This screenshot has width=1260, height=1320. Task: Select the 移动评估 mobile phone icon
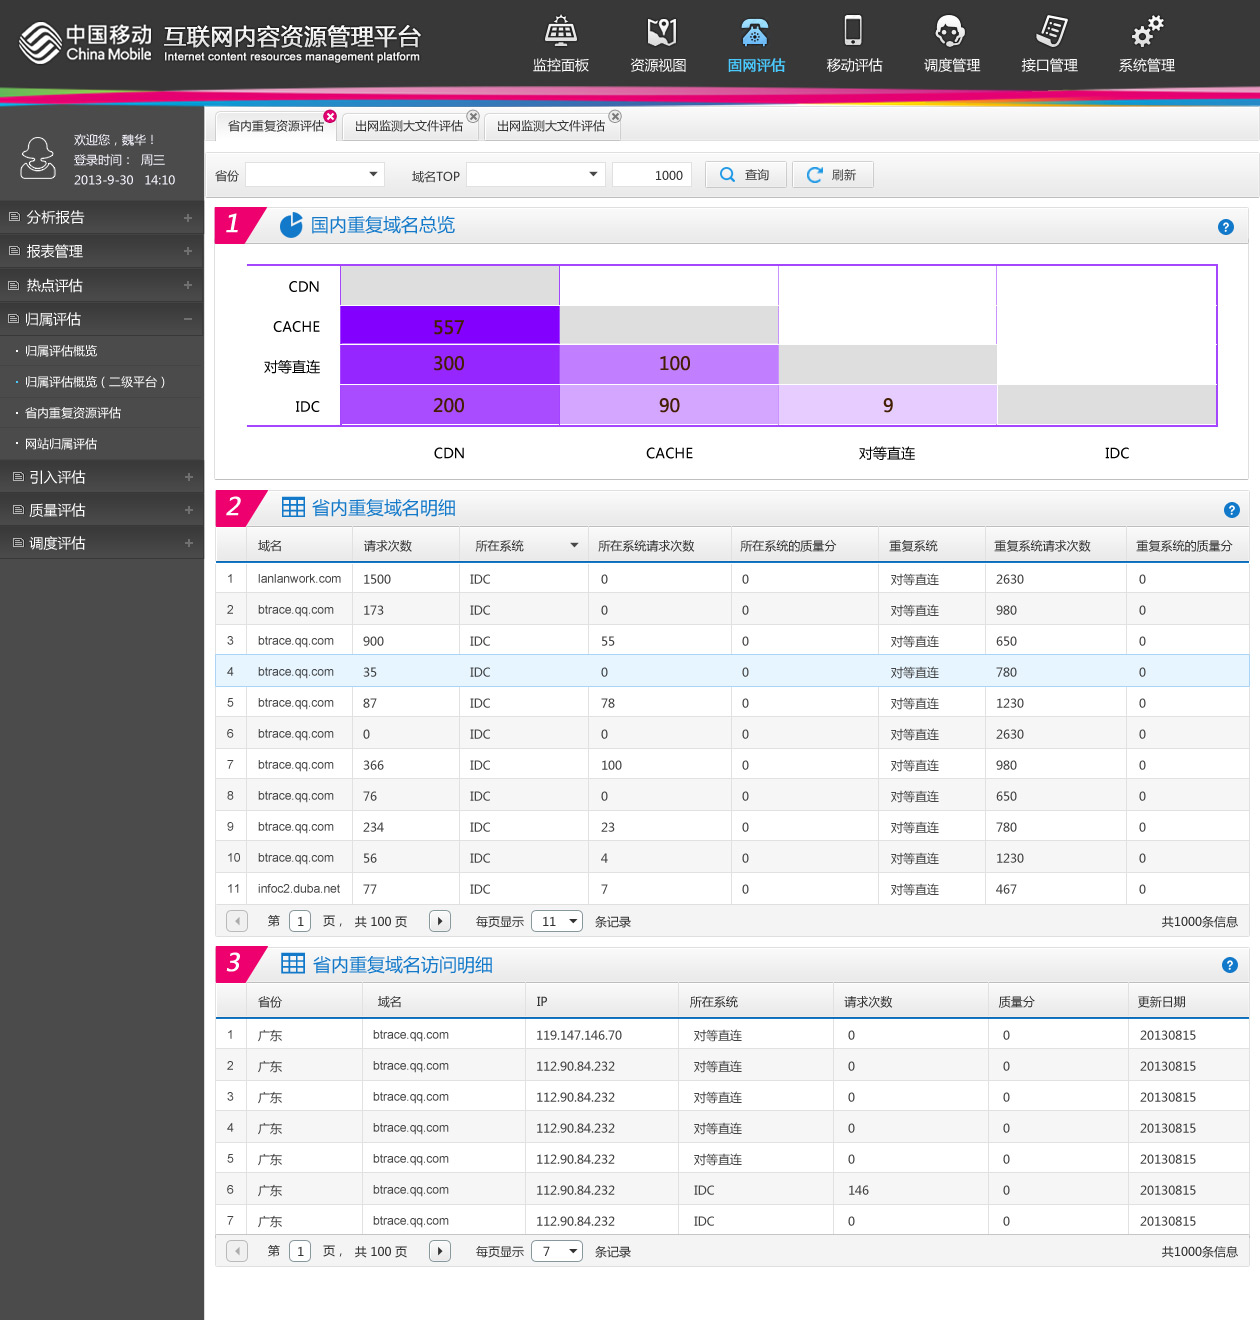tap(853, 32)
